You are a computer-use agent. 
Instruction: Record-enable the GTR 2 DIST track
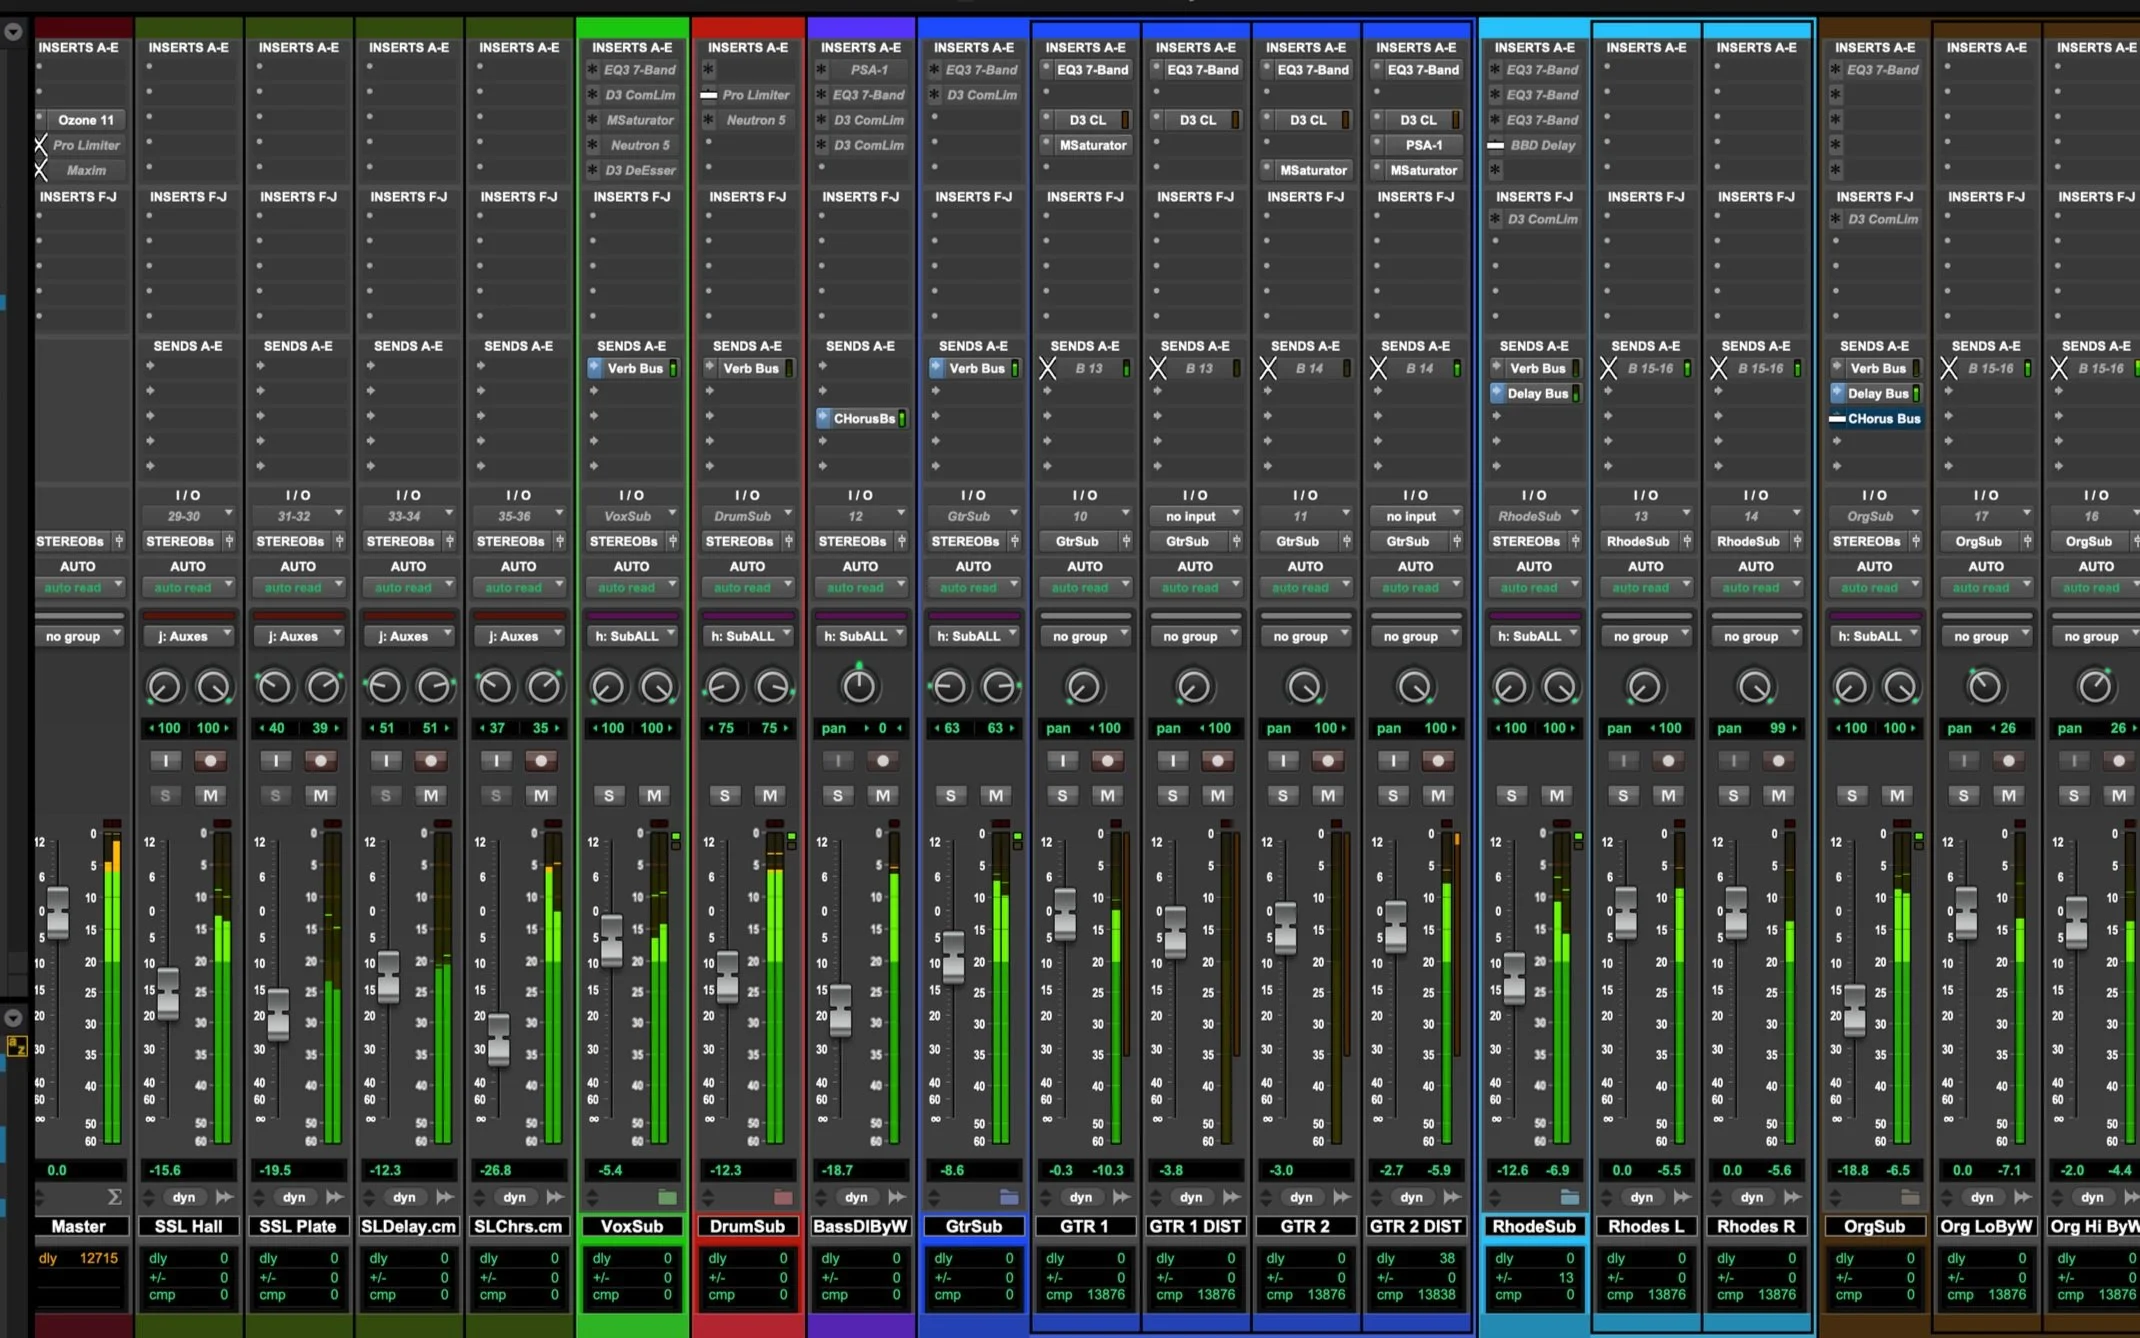(1438, 761)
